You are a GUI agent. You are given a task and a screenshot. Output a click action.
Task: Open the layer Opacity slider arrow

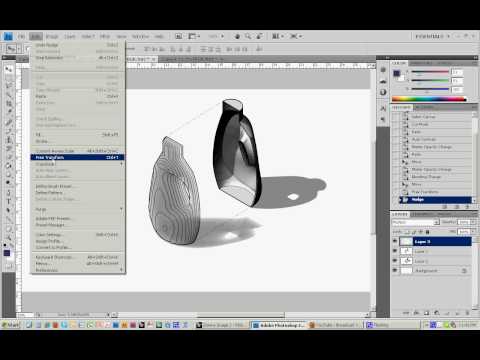point(473,222)
